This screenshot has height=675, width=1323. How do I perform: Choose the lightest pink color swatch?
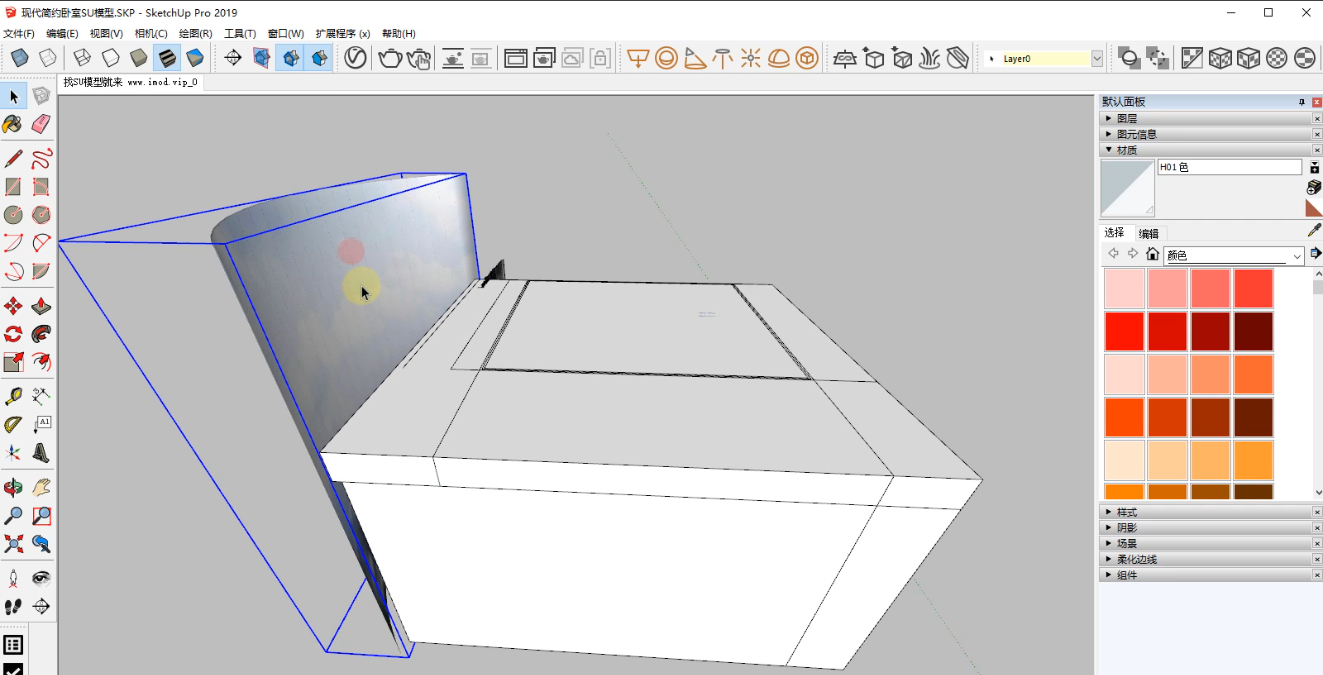tap(1124, 289)
